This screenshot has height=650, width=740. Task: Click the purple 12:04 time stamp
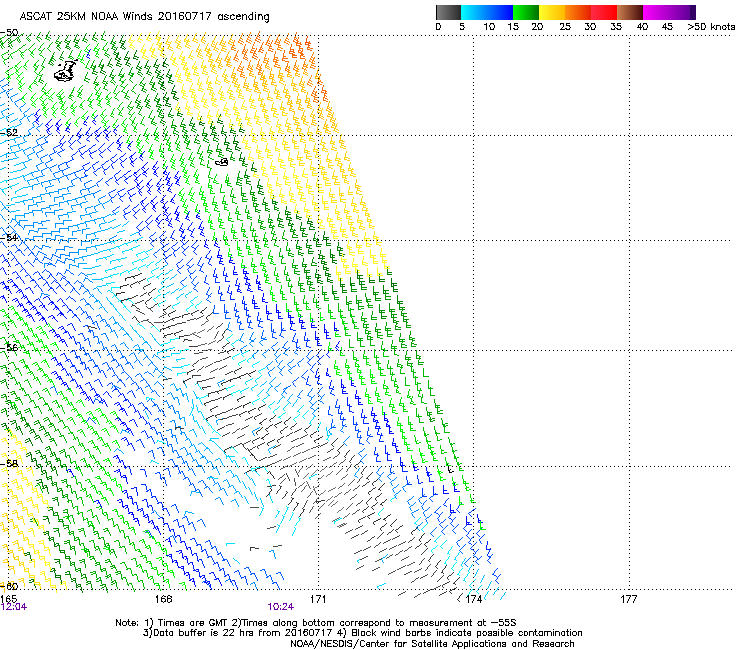pos(14,607)
